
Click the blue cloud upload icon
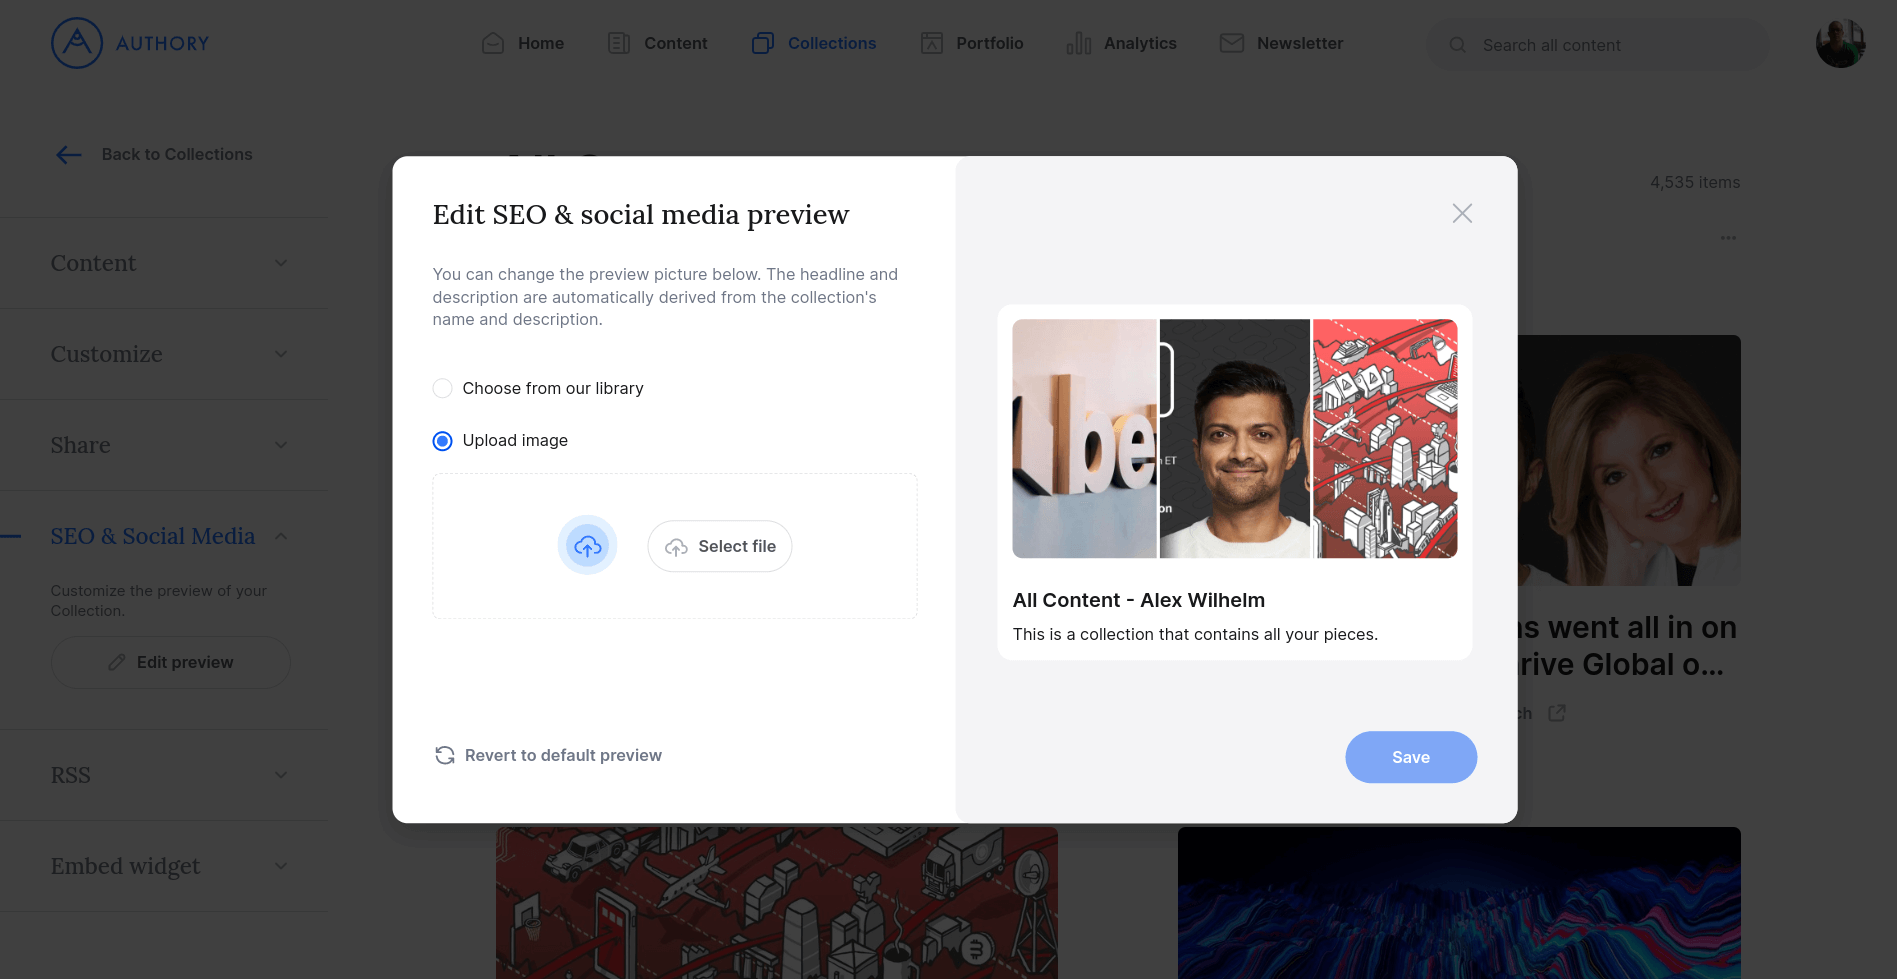pos(587,546)
